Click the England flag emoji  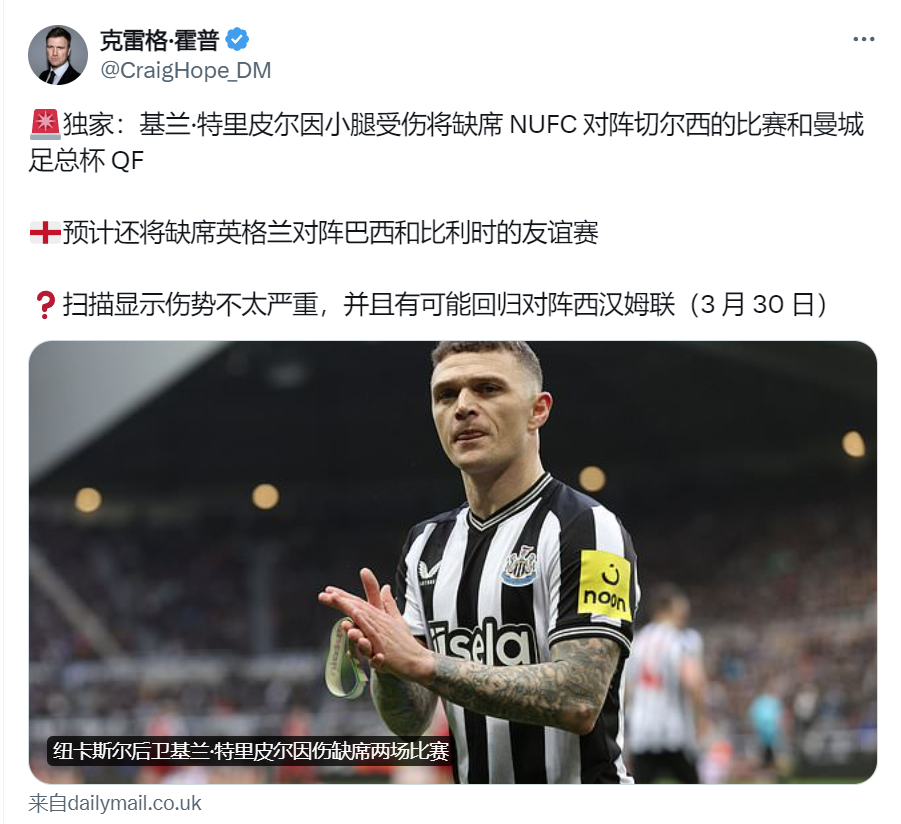(x=45, y=233)
